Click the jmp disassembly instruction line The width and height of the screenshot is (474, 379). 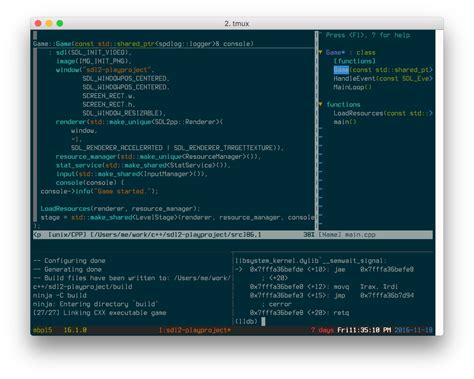coord(332,295)
